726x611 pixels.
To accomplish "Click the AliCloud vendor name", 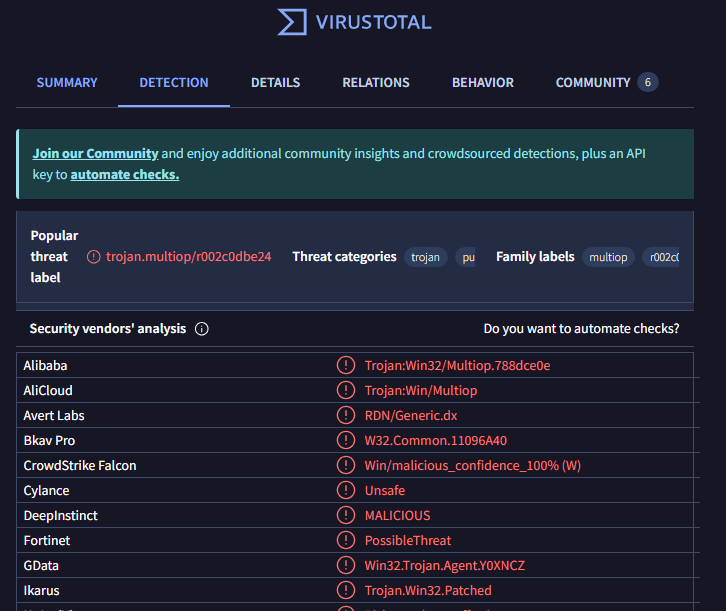I will [x=48, y=391].
